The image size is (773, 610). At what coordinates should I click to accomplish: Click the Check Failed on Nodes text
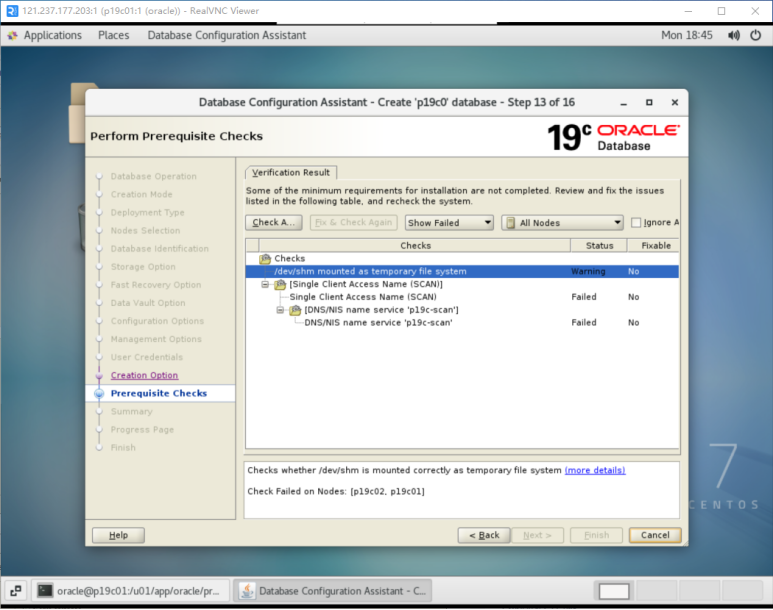click(336, 492)
